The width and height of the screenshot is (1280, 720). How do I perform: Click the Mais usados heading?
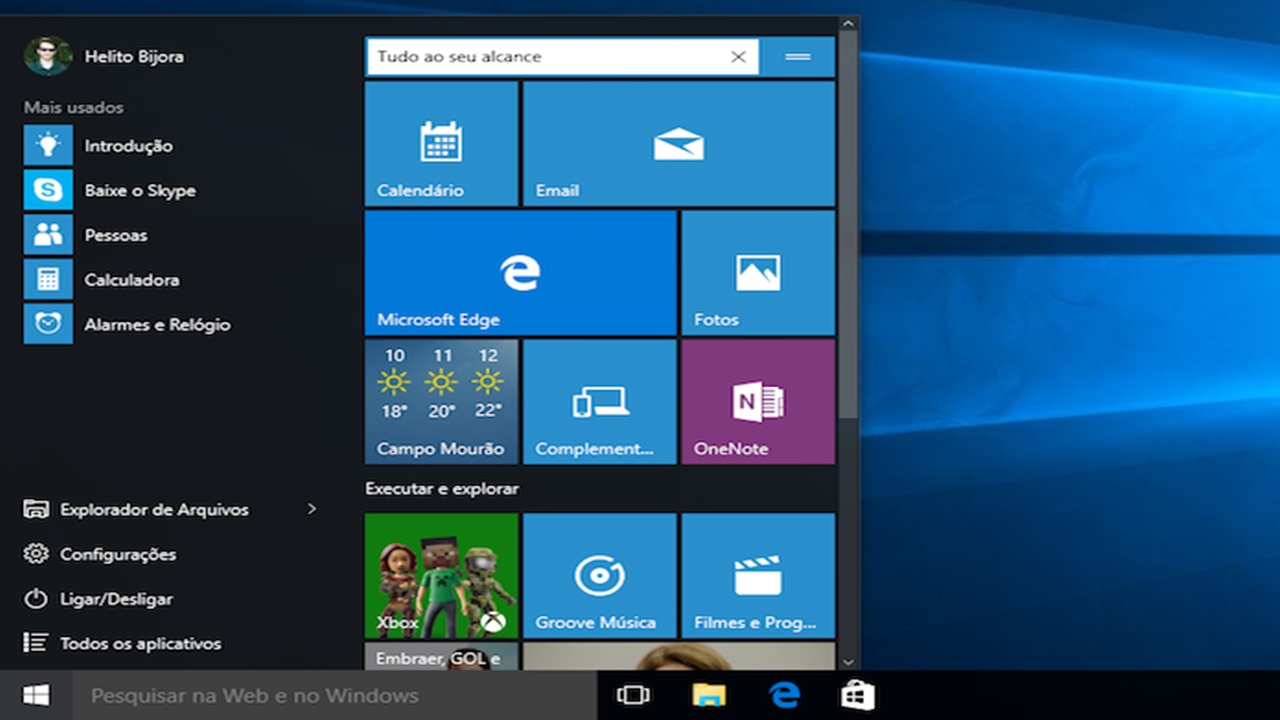click(x=74, y=107)
